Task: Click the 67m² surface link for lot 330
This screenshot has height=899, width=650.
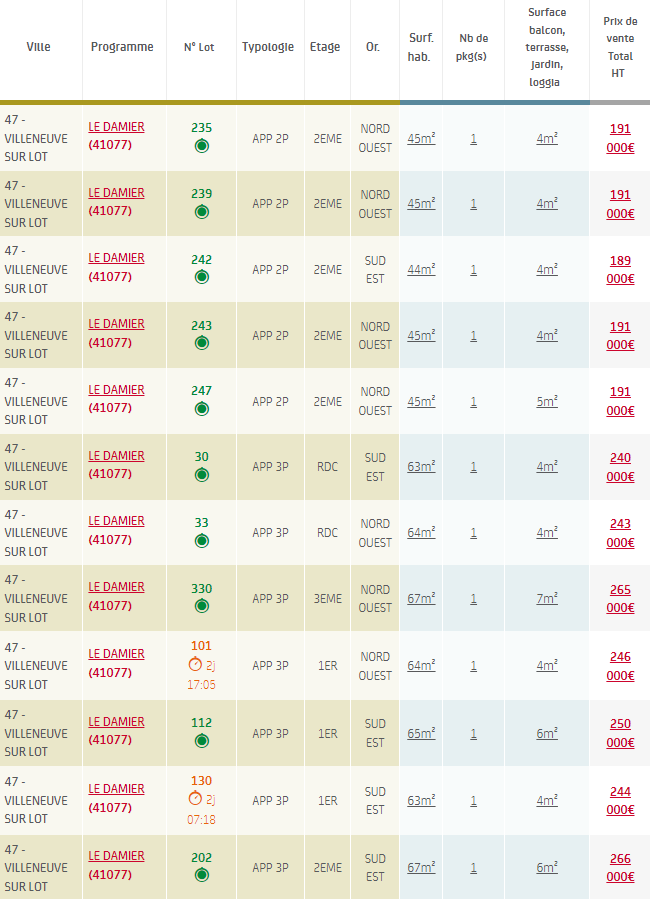Action: 421,599
